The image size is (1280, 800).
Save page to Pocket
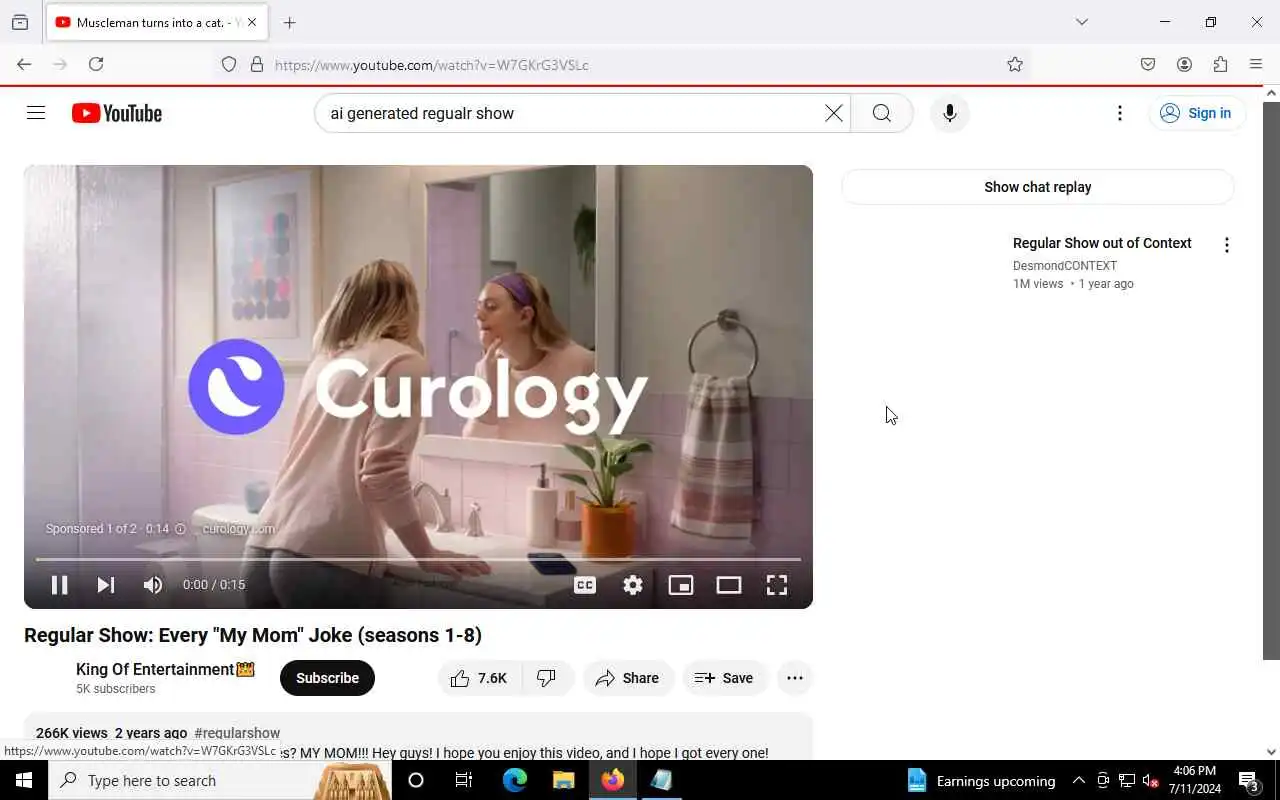[1148, 64]
